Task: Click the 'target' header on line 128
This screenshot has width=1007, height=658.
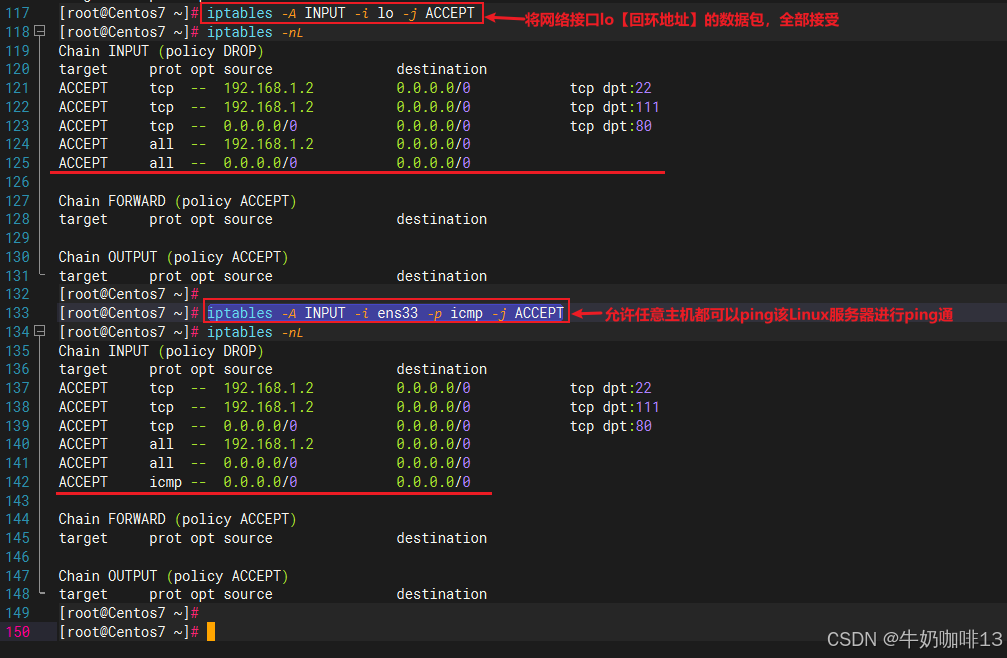Action: (x=83, y=220)
